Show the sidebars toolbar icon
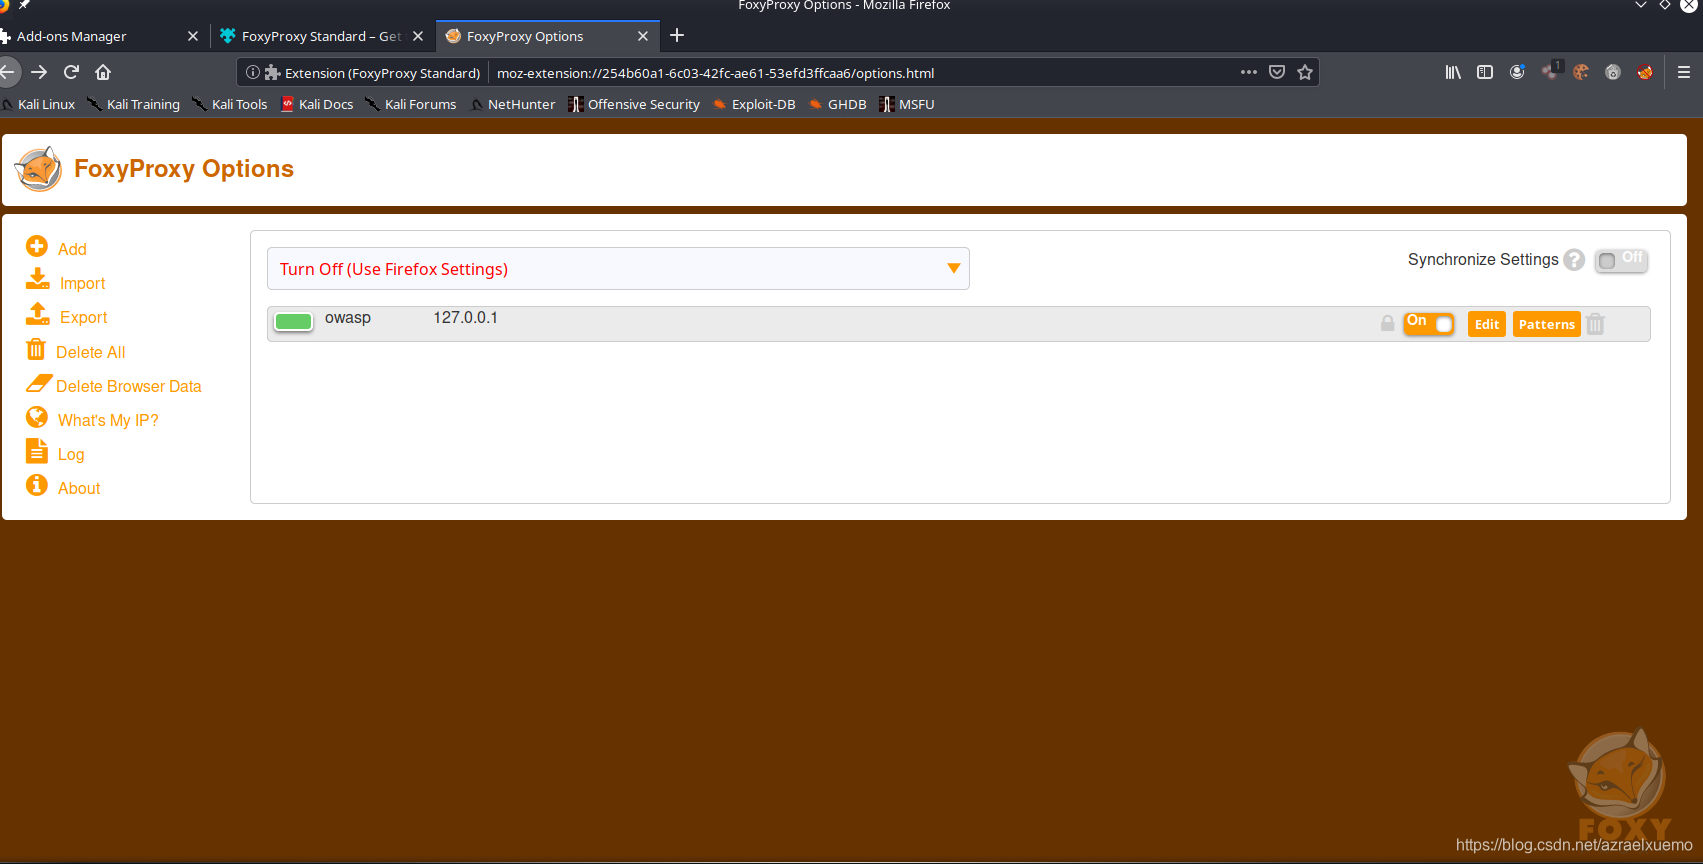 [x=1485, y=72]
